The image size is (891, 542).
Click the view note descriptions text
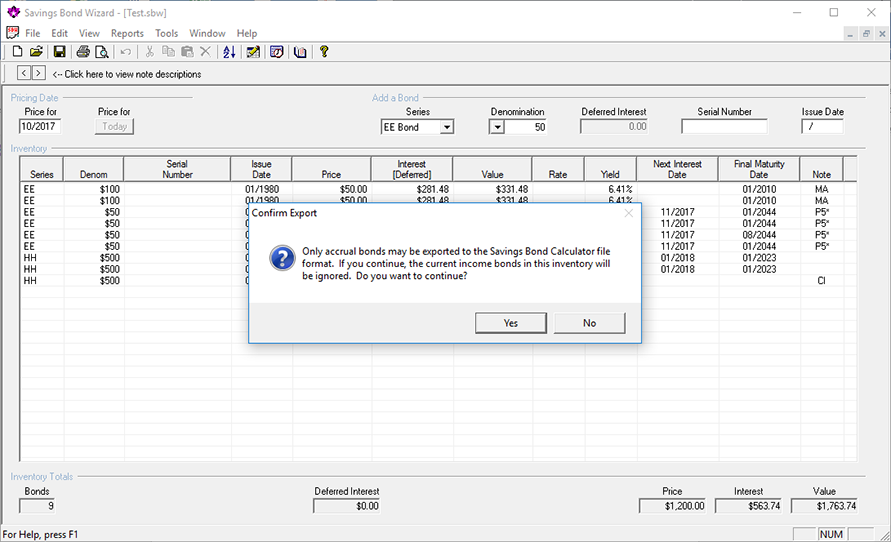coord(127,74)
